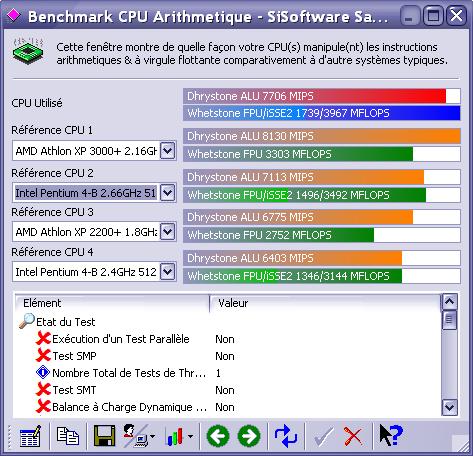Image resolution: width=473 pixels, height=456 pixels.
Task: Click magnifier icon beside Etat du Test
Action: pyautogui.click(x=27, y=321)
